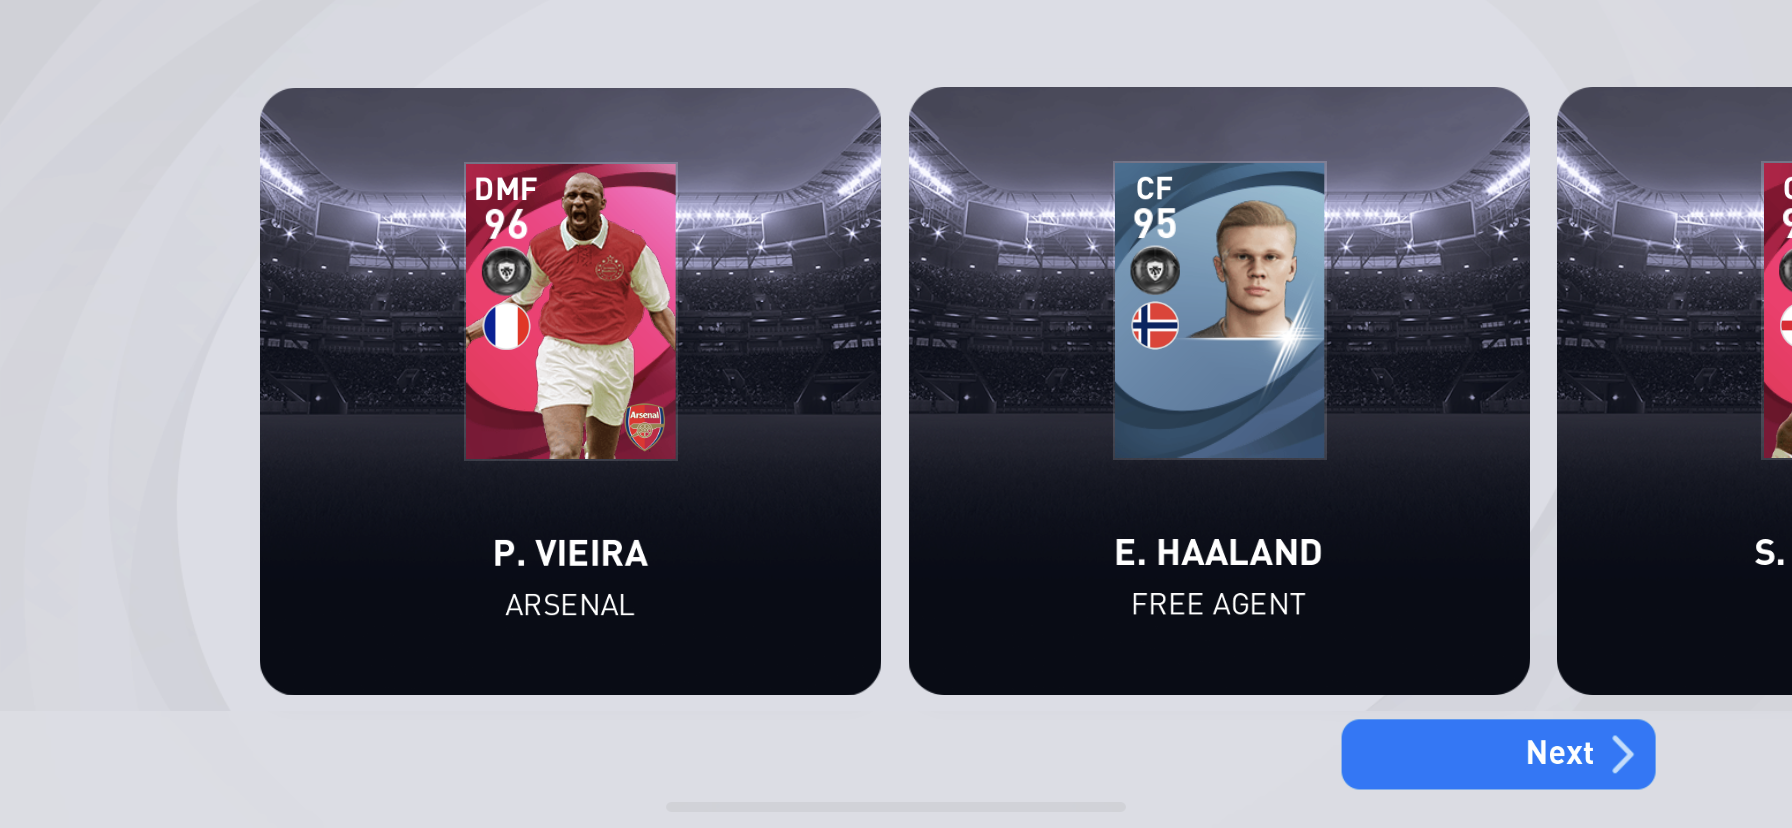Screen dimensions: 1792x828
Task: Click the P. VIEIRA name label
Action: point(571,554)
